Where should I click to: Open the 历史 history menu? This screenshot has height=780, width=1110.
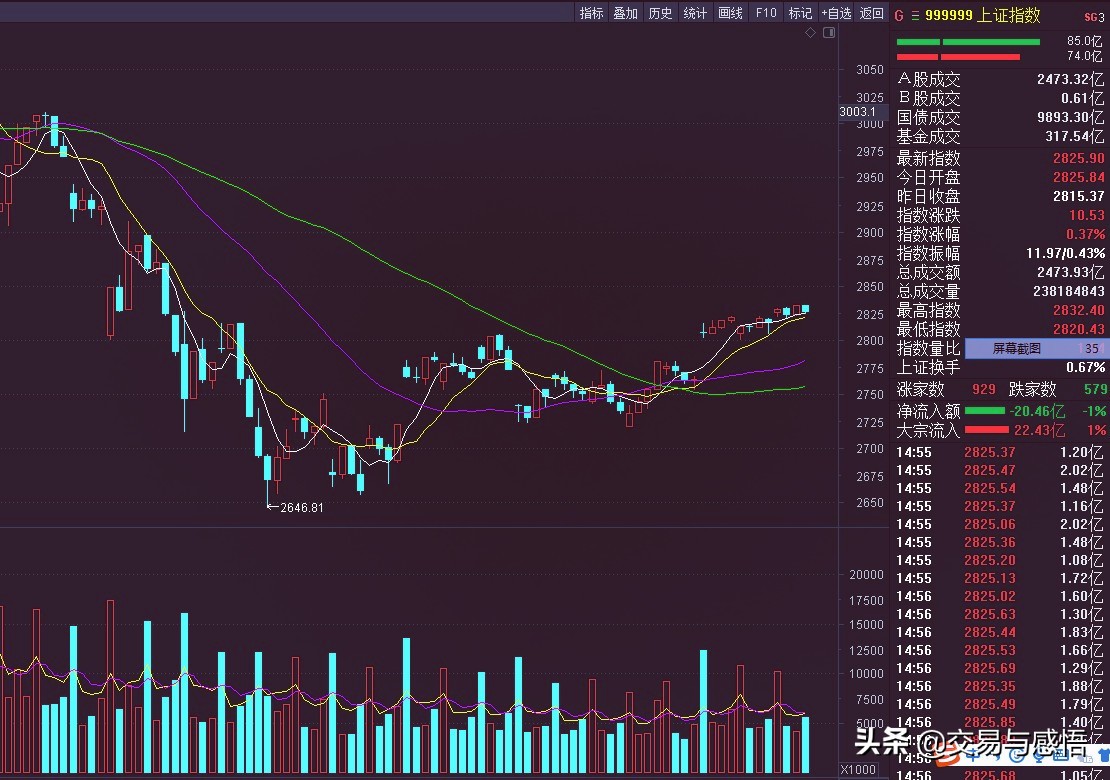coord(660,13)
